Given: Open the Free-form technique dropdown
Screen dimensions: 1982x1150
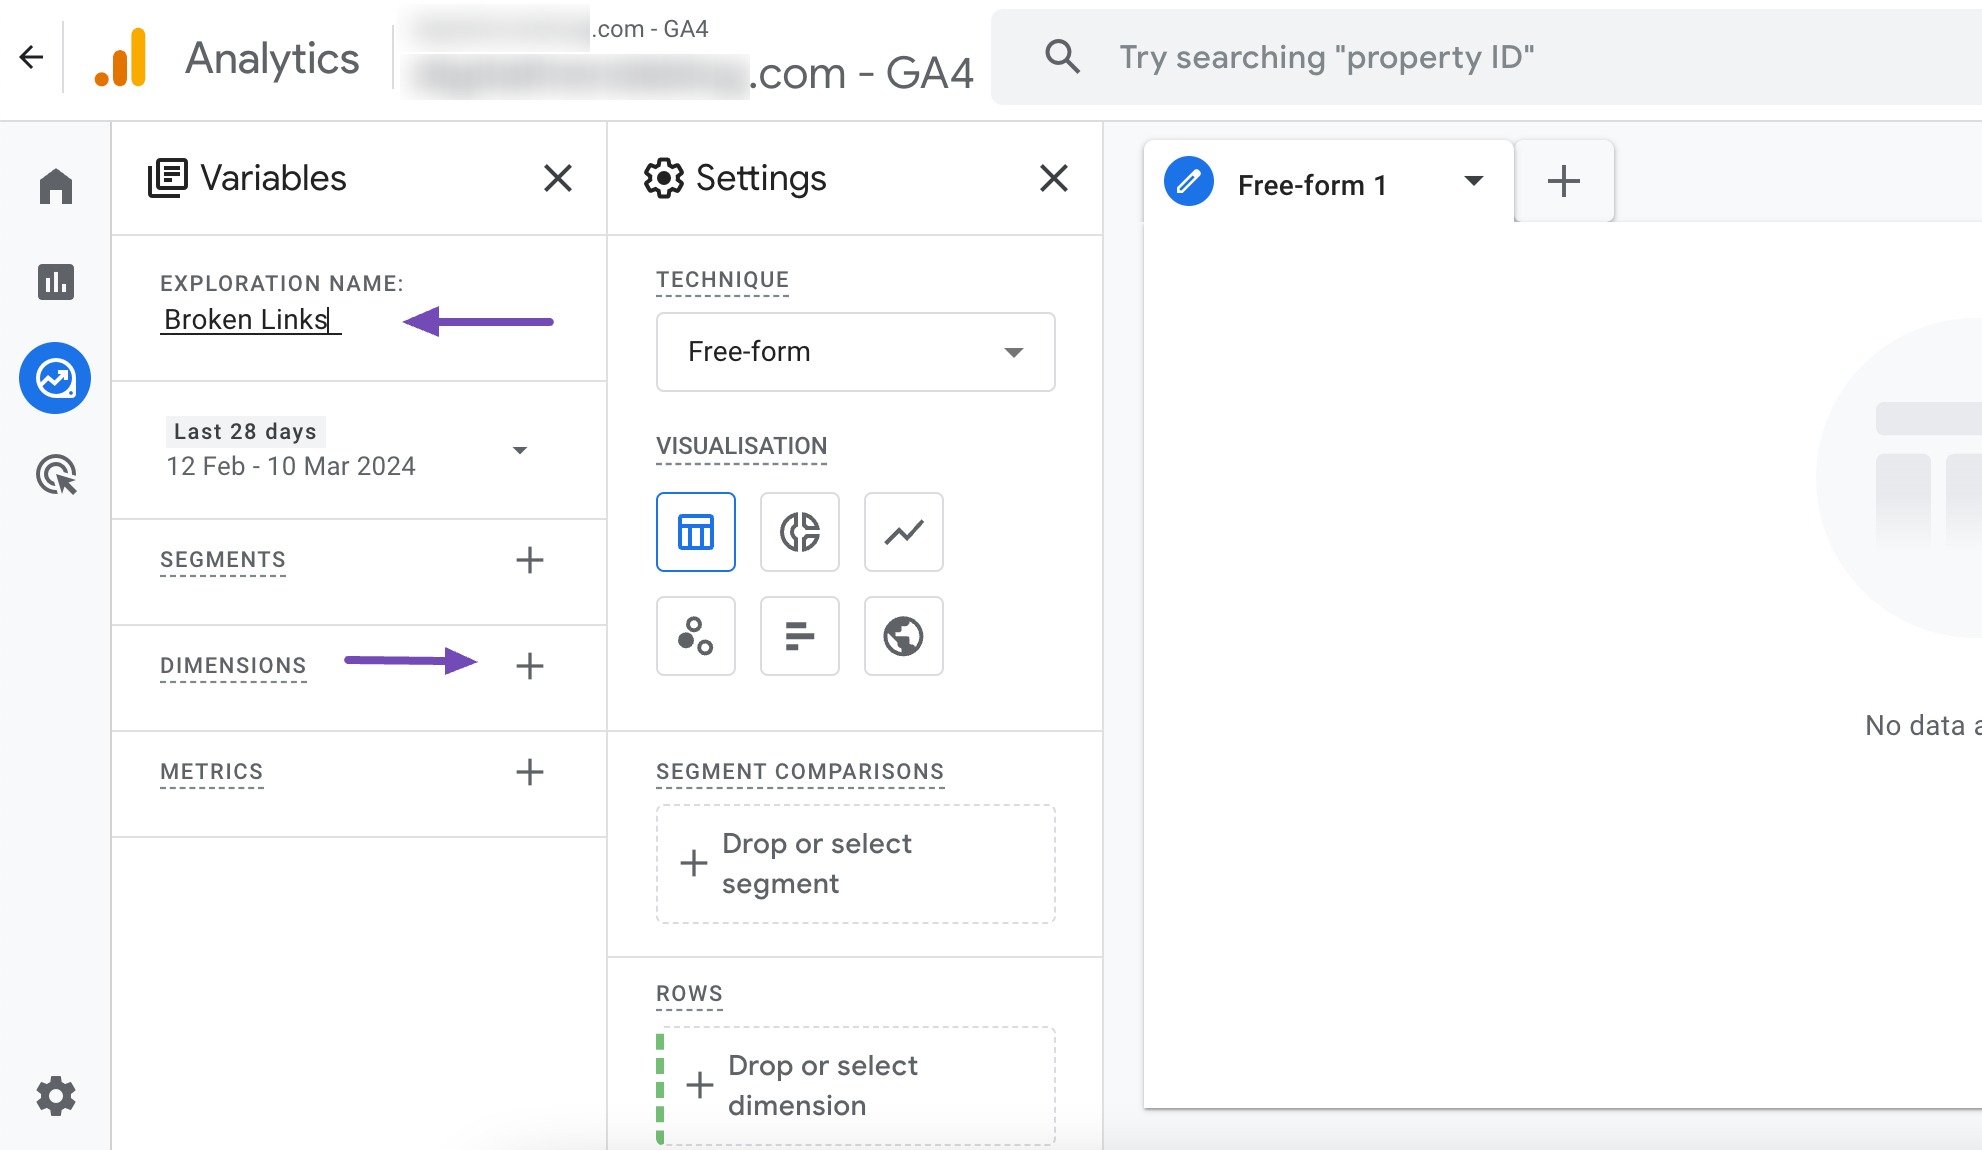Looking at the screenshot, I should [855, 352].
